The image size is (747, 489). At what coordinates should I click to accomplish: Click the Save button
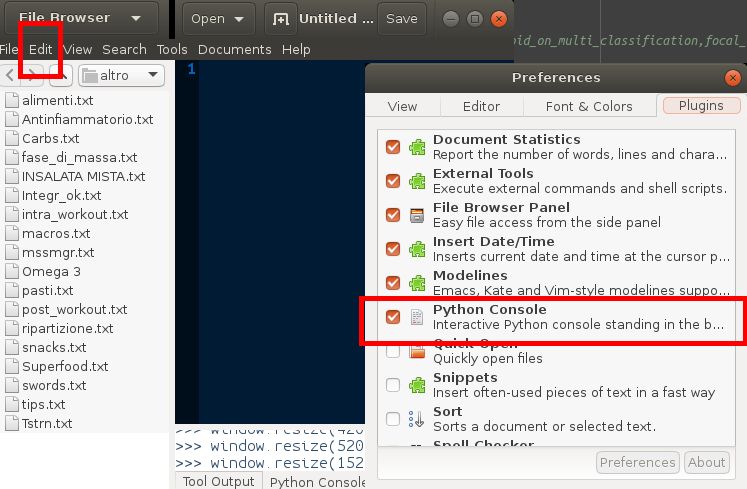402,19
